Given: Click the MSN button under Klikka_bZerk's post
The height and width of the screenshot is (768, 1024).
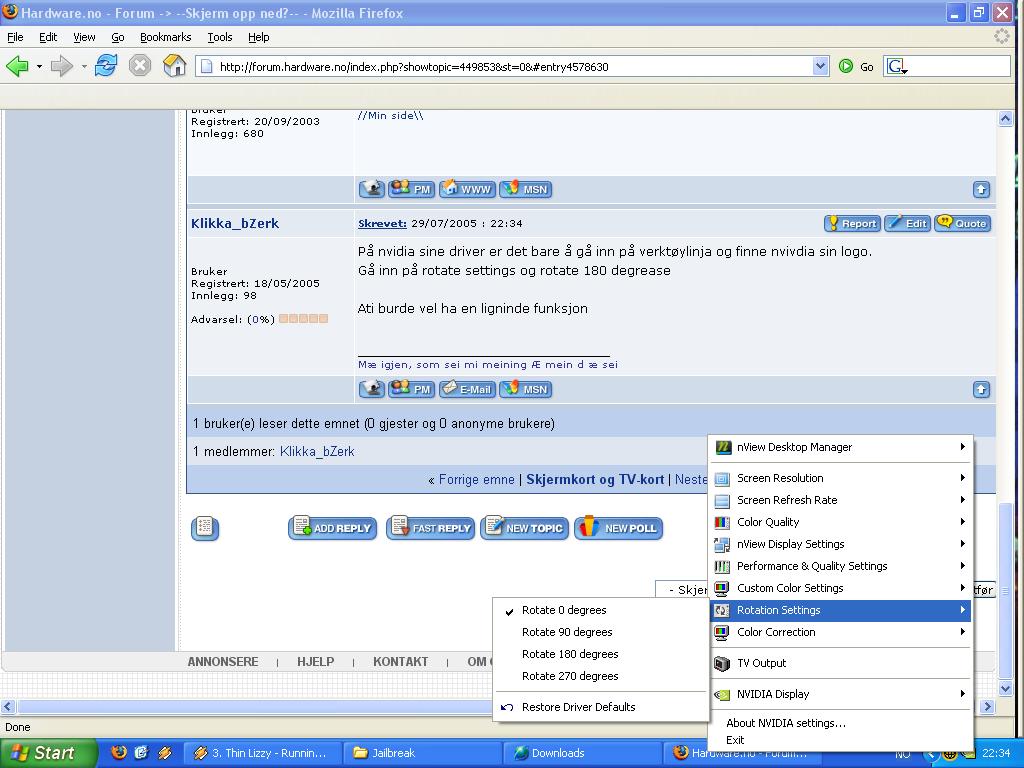Looking at the screenshot, I should pyautogui.click(x=526, y=389).
